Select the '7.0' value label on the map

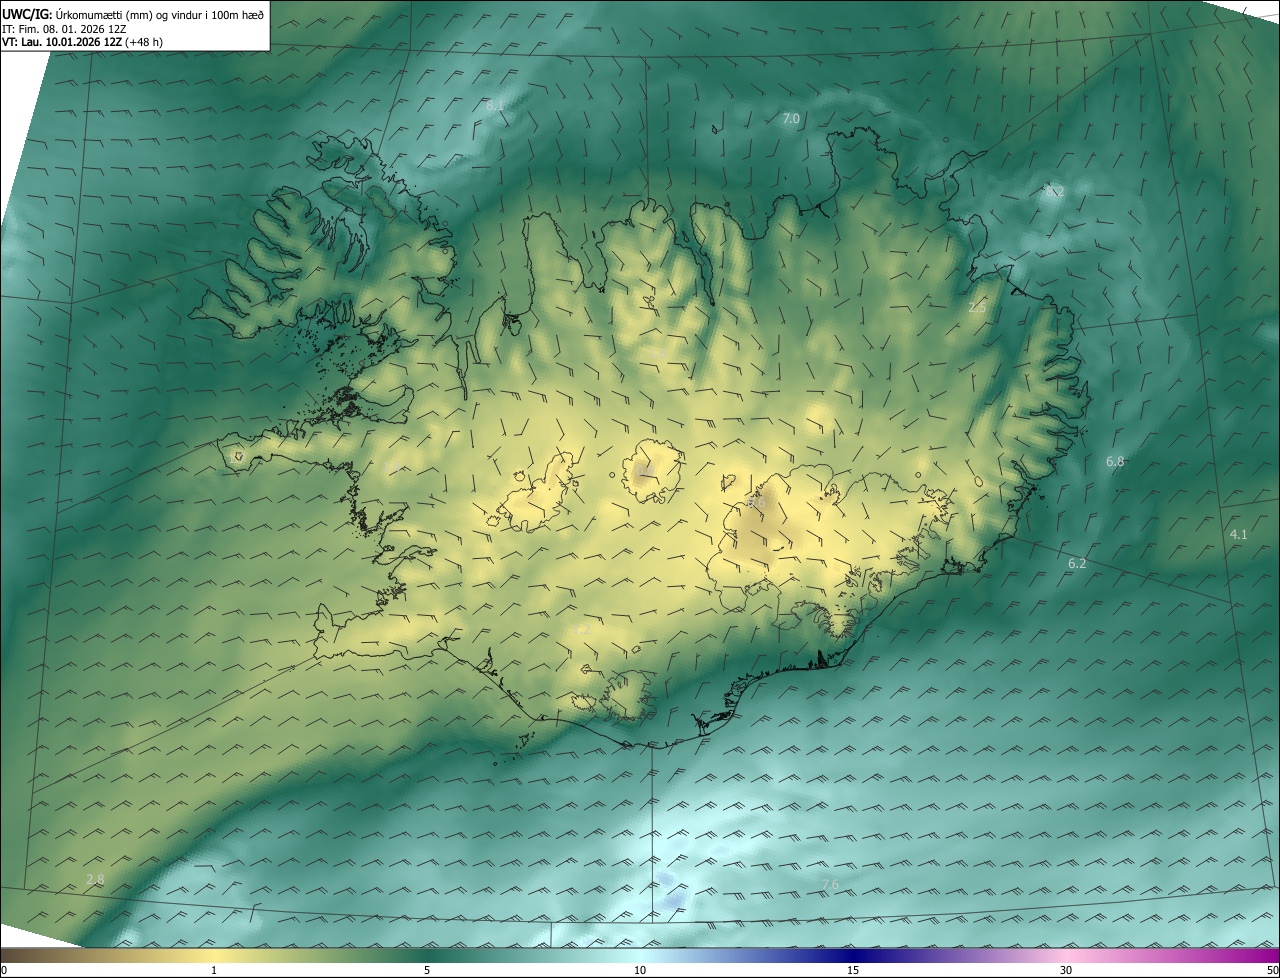(x=791, y=119)
